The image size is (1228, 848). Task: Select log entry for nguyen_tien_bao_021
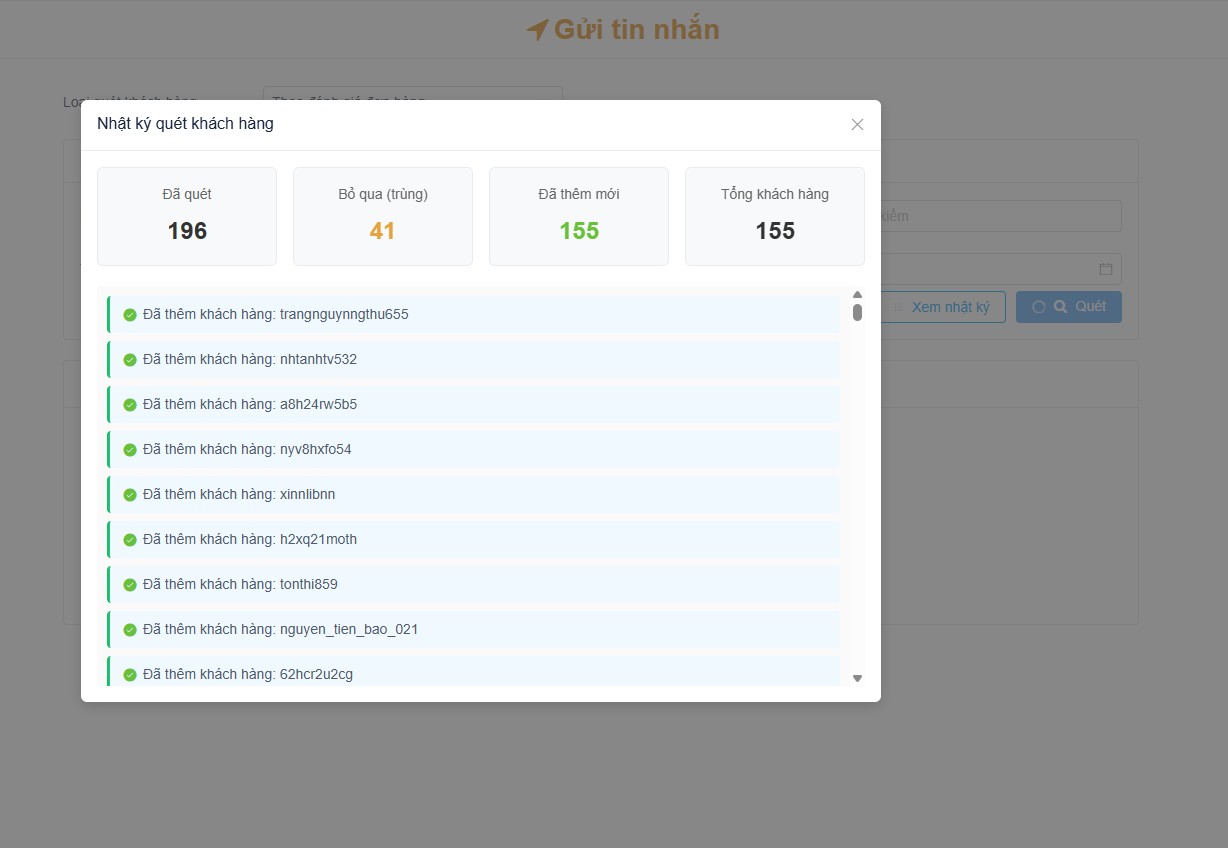(x=473, y=630)
